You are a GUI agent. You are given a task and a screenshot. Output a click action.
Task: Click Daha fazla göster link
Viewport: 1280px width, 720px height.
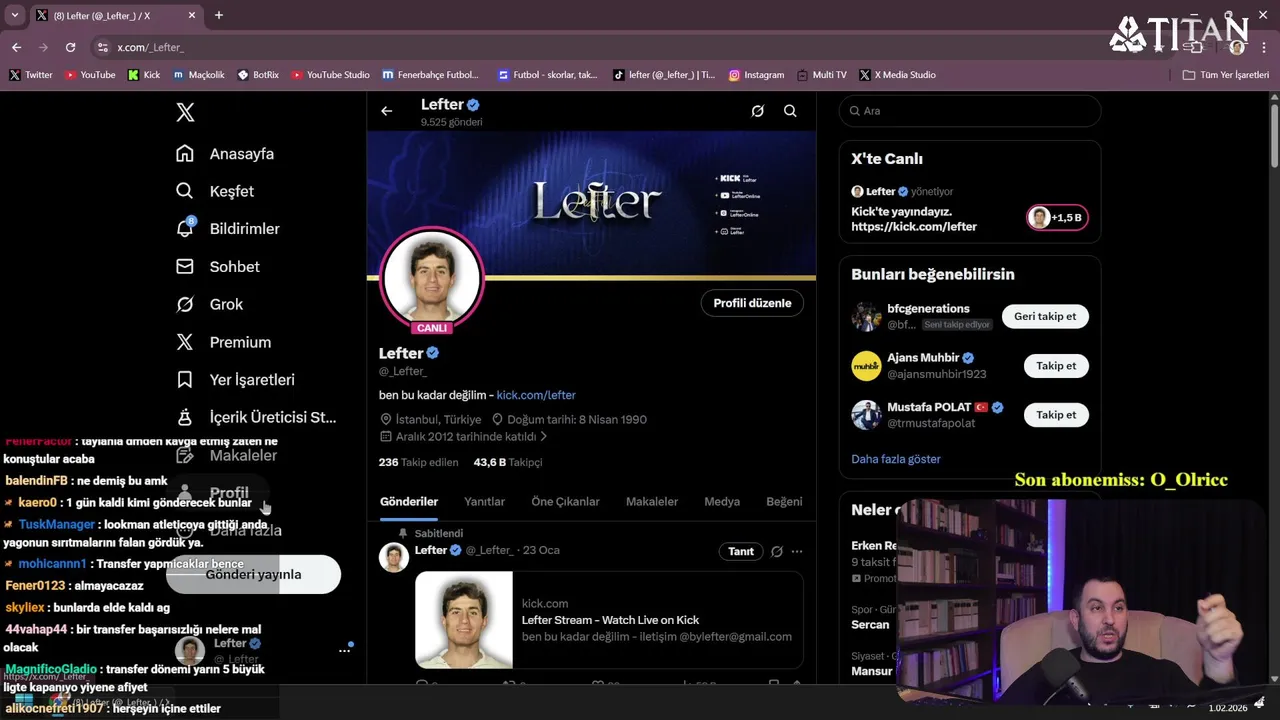coord(896,459)
